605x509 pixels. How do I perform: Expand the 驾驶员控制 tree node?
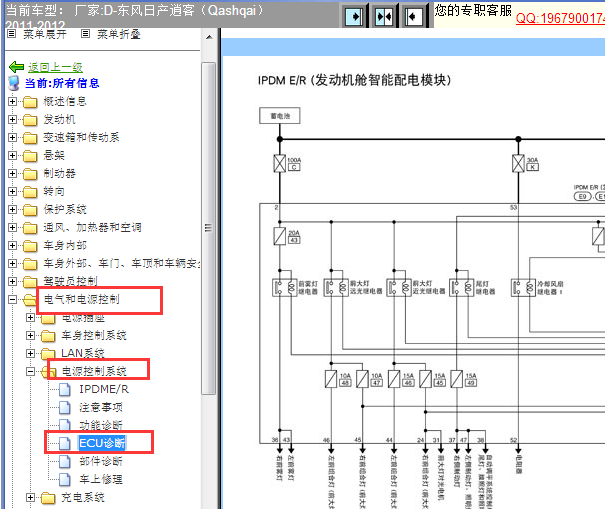[12, 281]
